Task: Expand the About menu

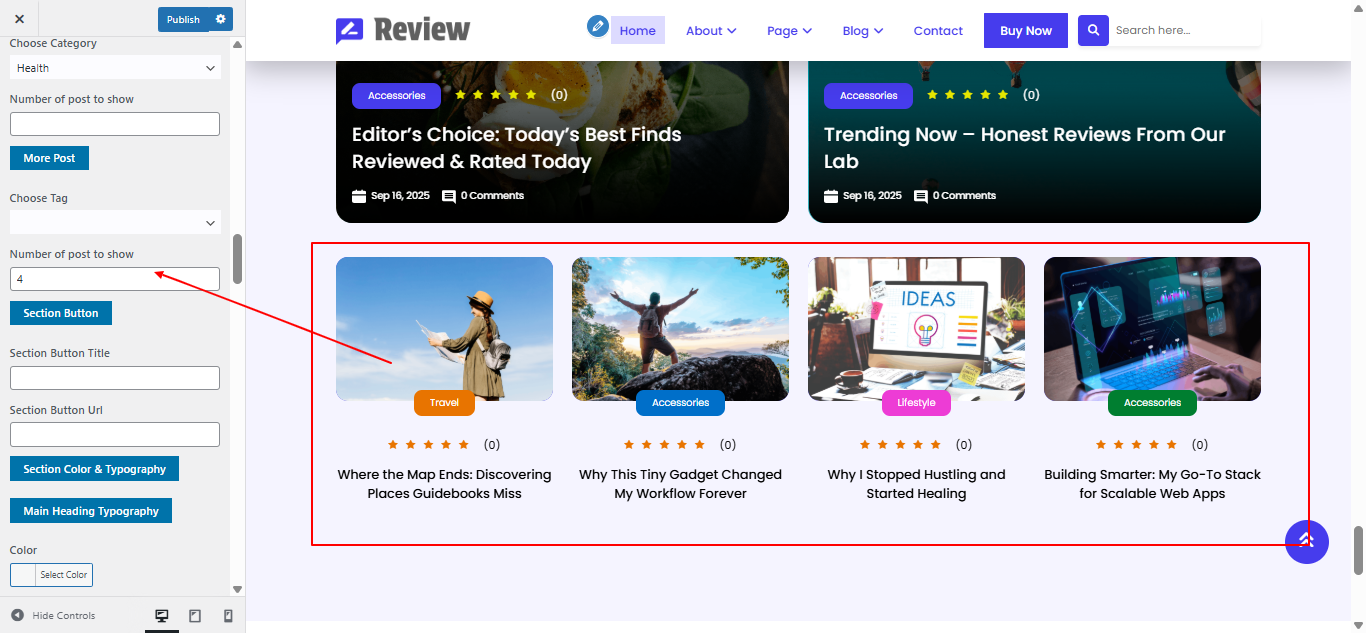Action: (x=711, y=31)
